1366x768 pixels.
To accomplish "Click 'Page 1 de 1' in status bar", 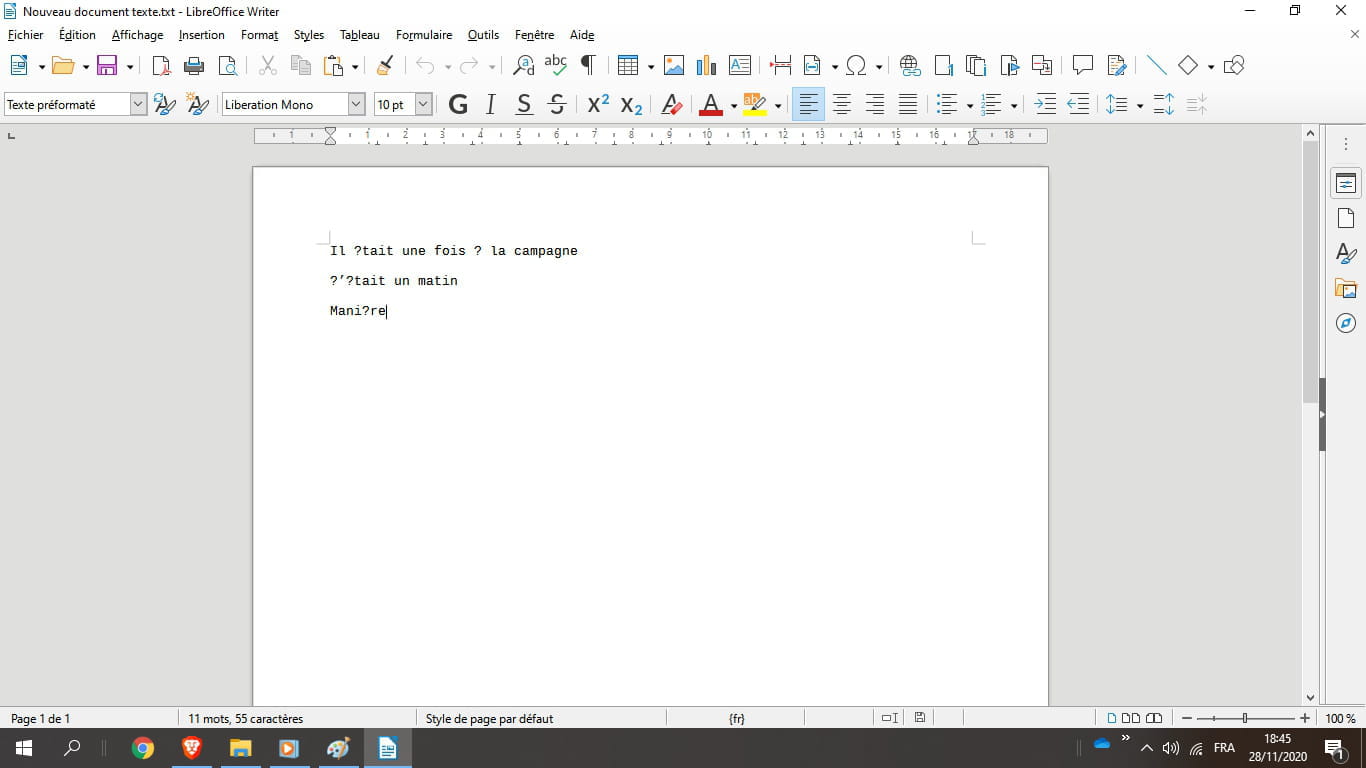I will (x=41, y=718).
